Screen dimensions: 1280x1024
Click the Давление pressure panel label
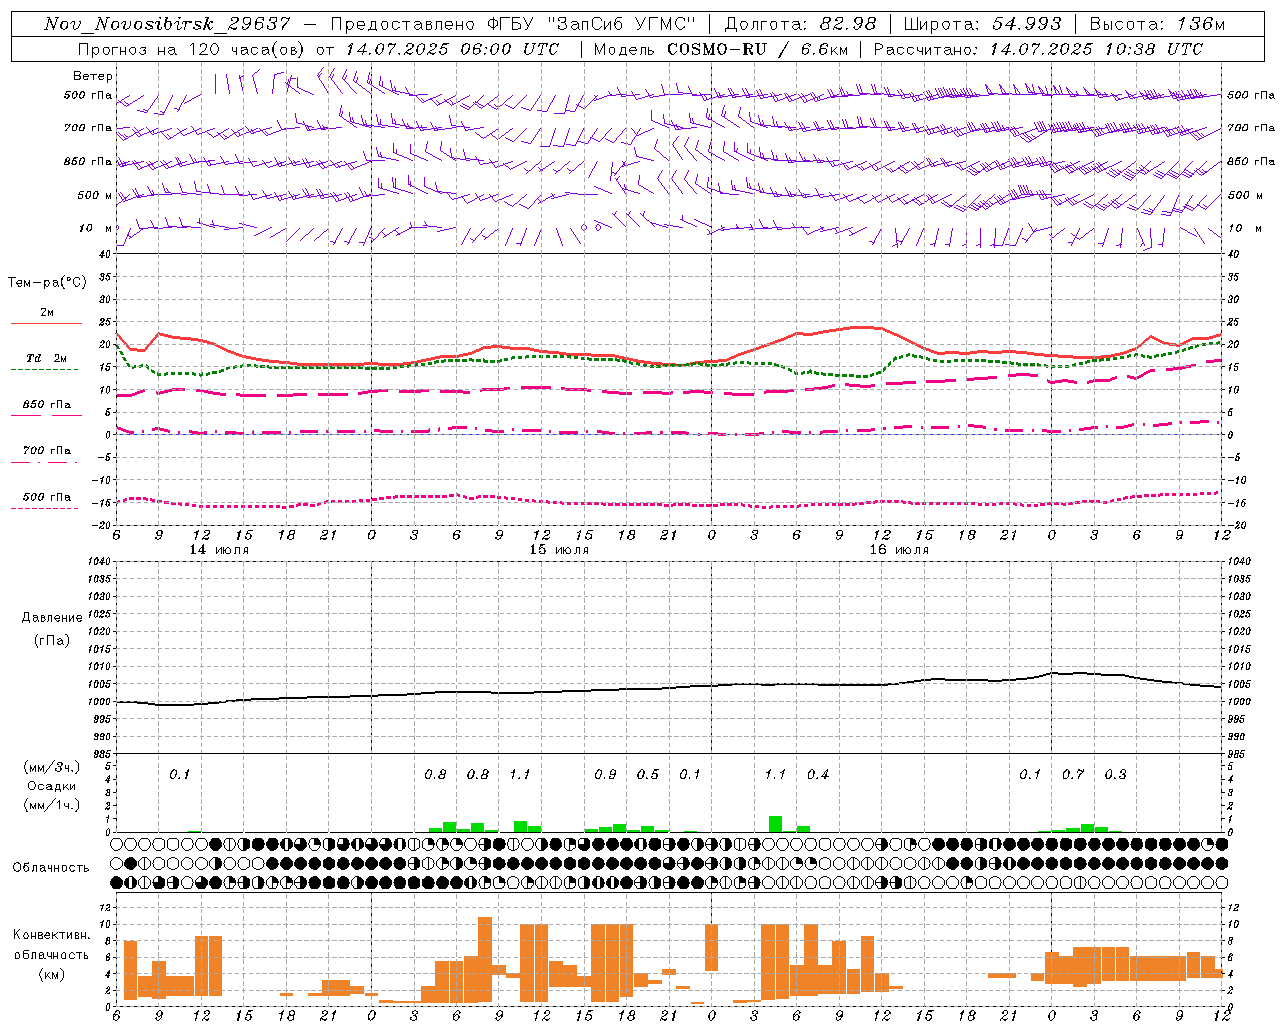pos(52,618)
